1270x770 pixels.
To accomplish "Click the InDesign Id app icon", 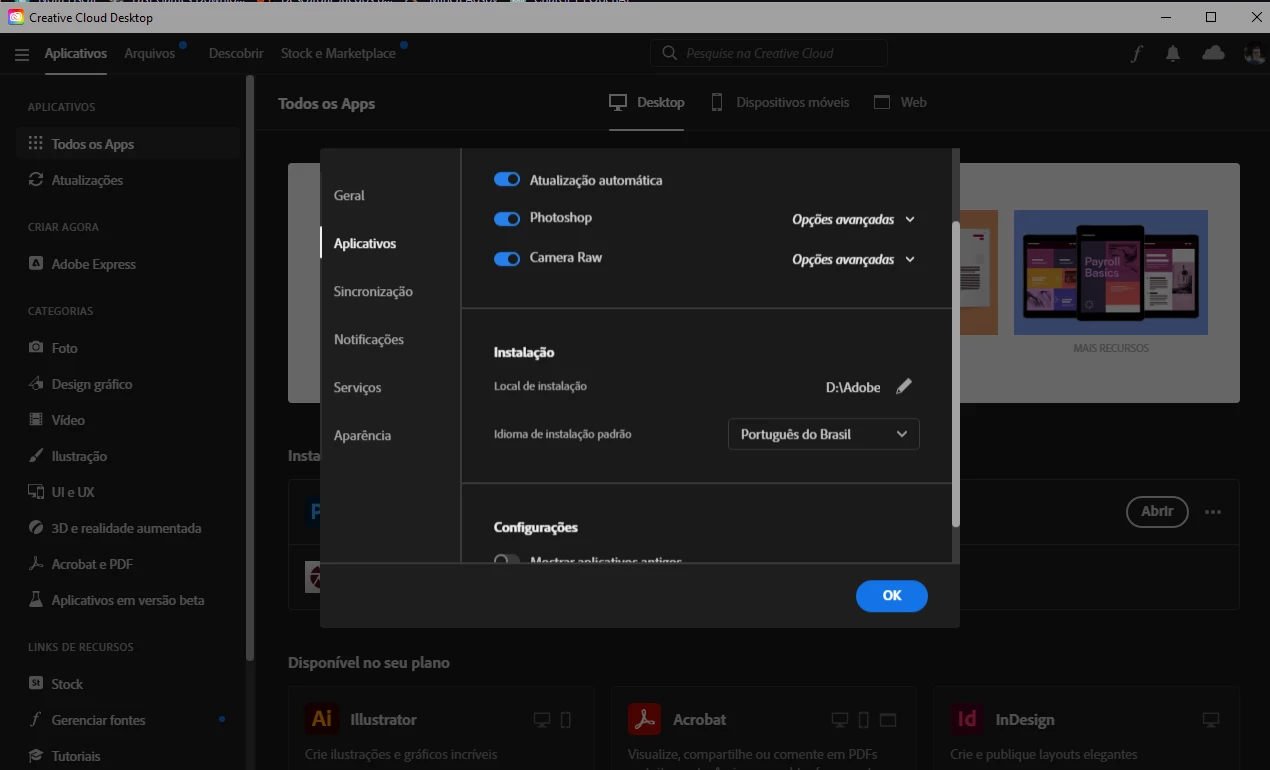I will pyautogui.click(x=967, y=719).
